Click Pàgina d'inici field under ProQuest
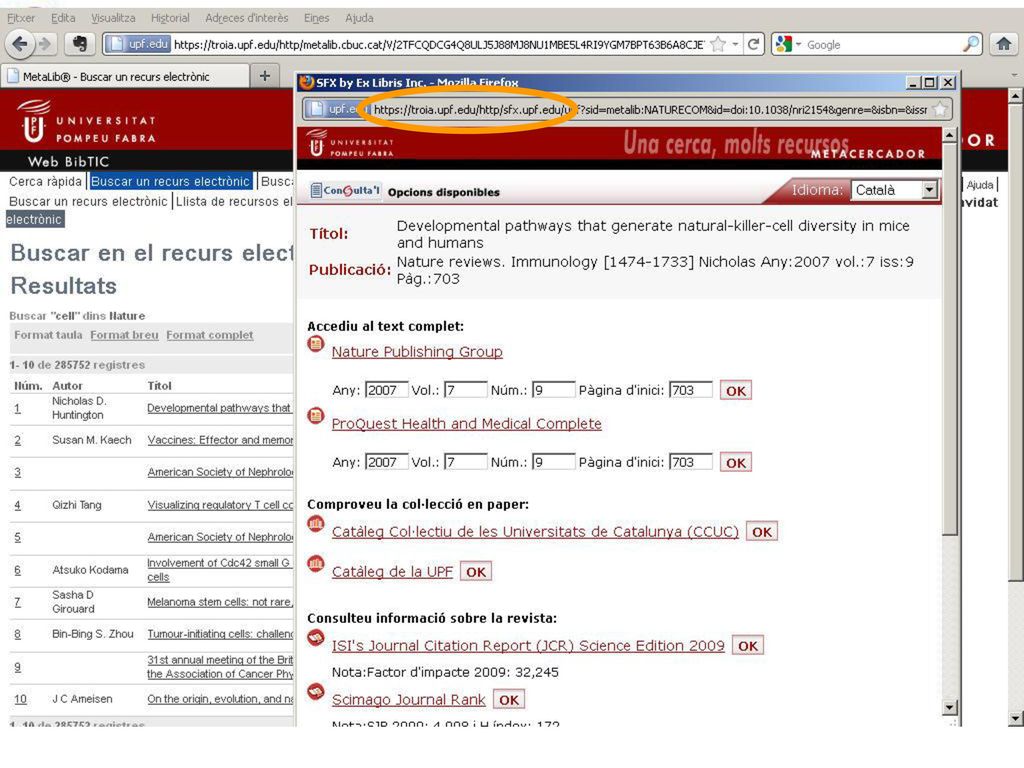This screenshot has height=768, width=1024. tap(690, 462)
